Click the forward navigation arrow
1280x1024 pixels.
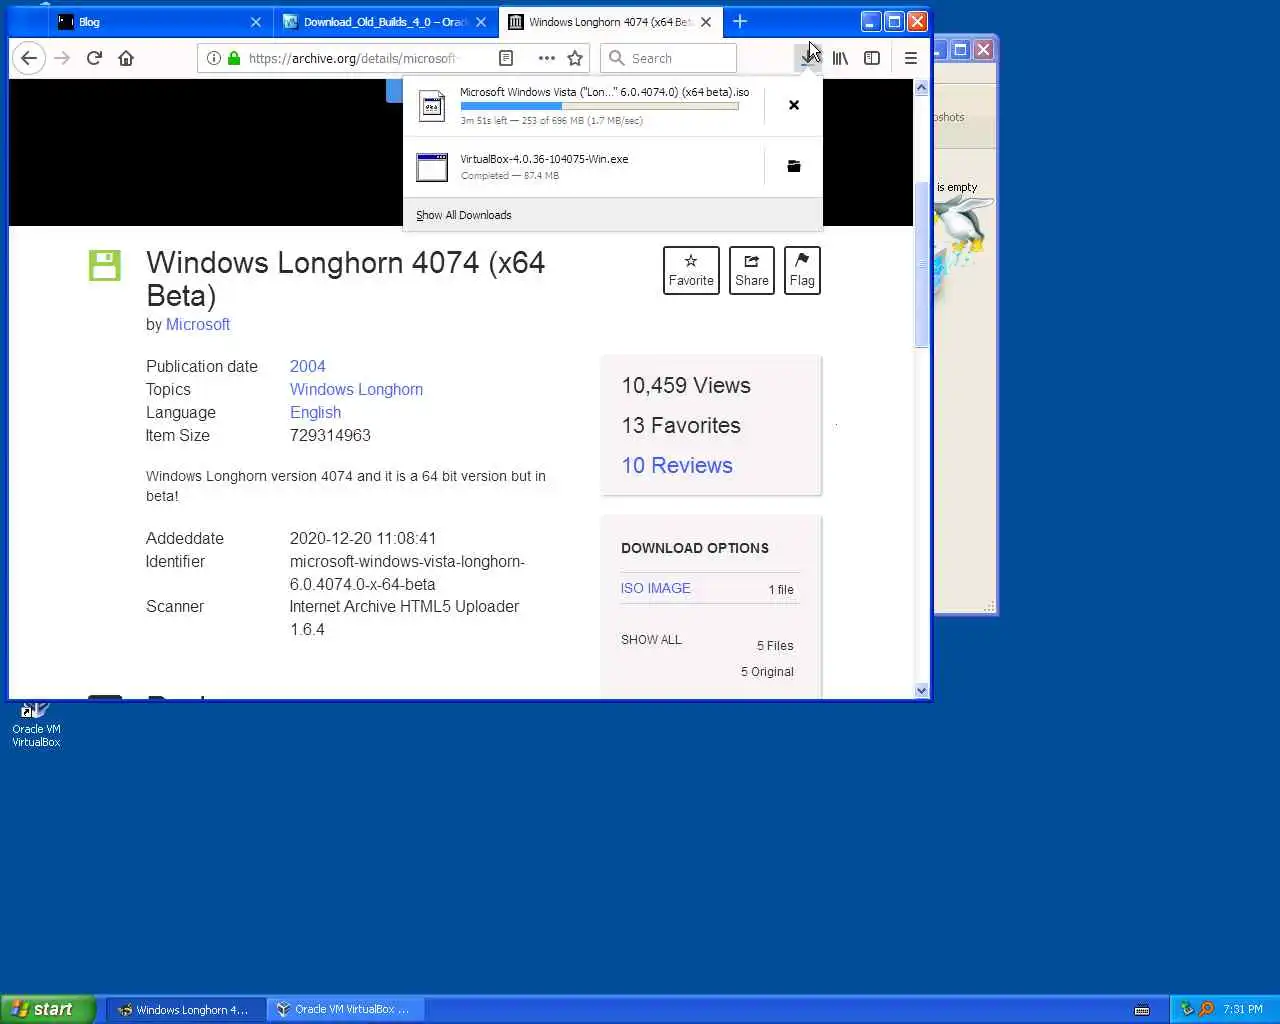pyautogui.click(x=62, y=58)
